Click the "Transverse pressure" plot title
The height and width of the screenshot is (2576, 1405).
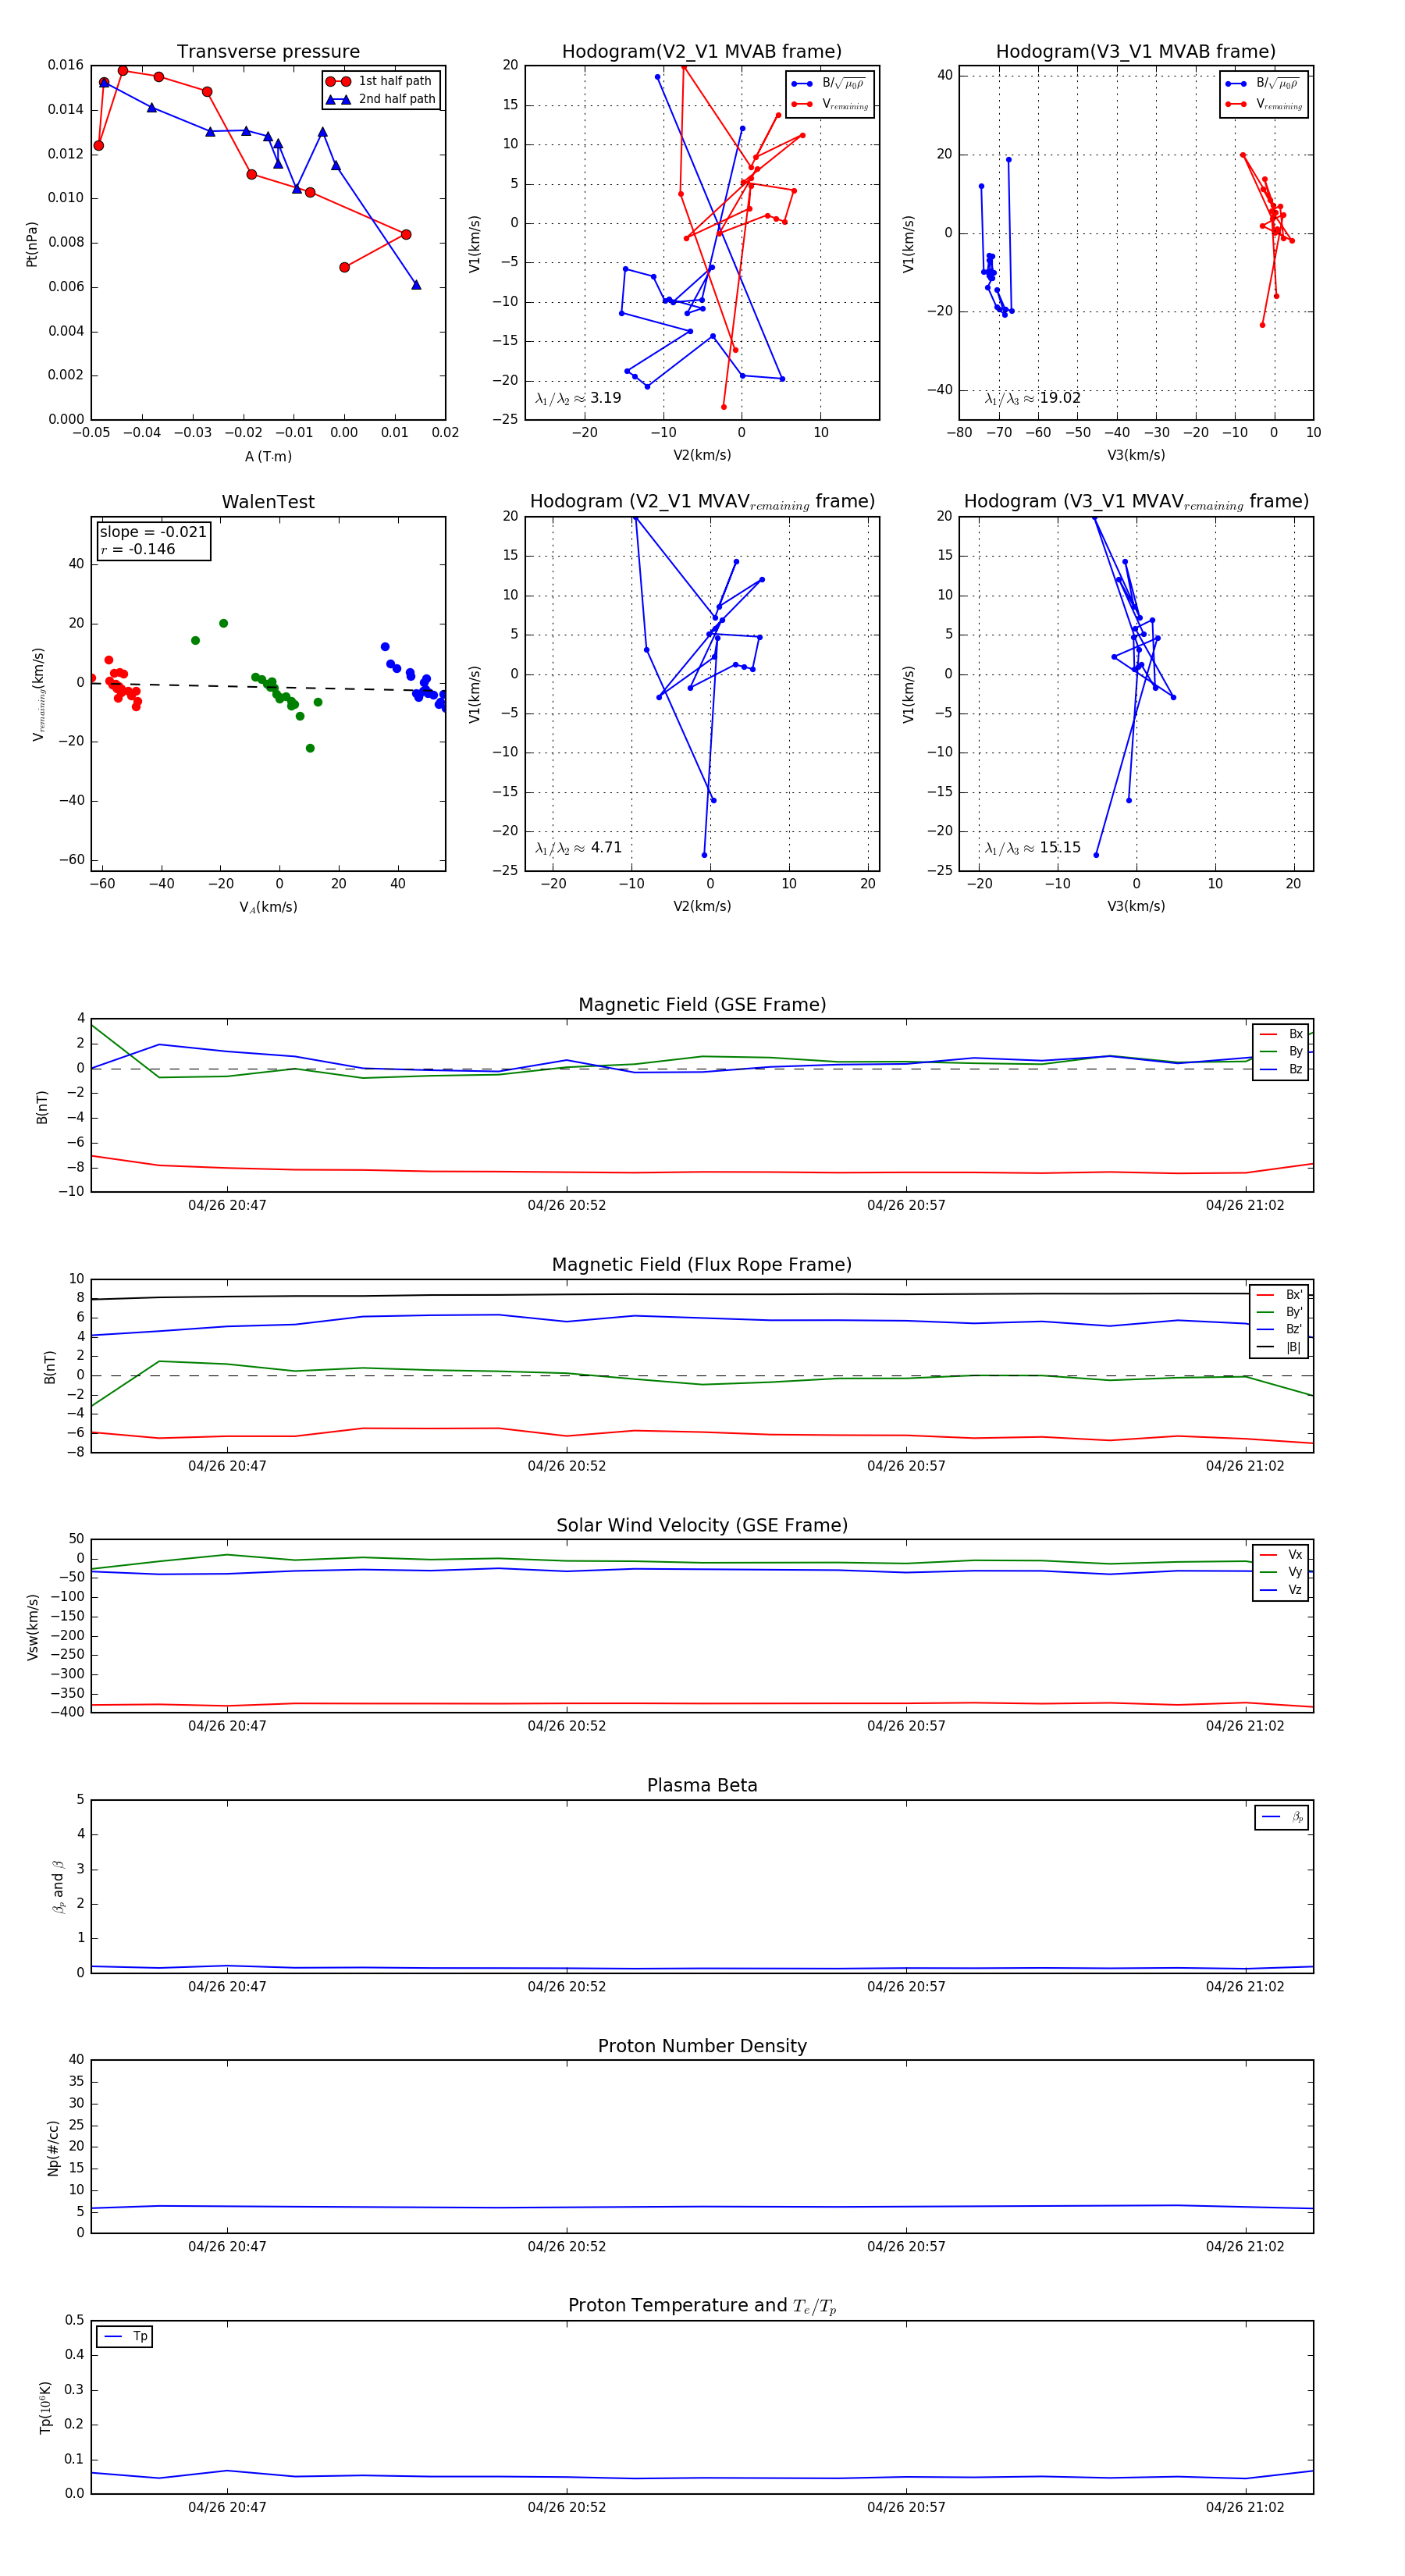click(268, 52)
